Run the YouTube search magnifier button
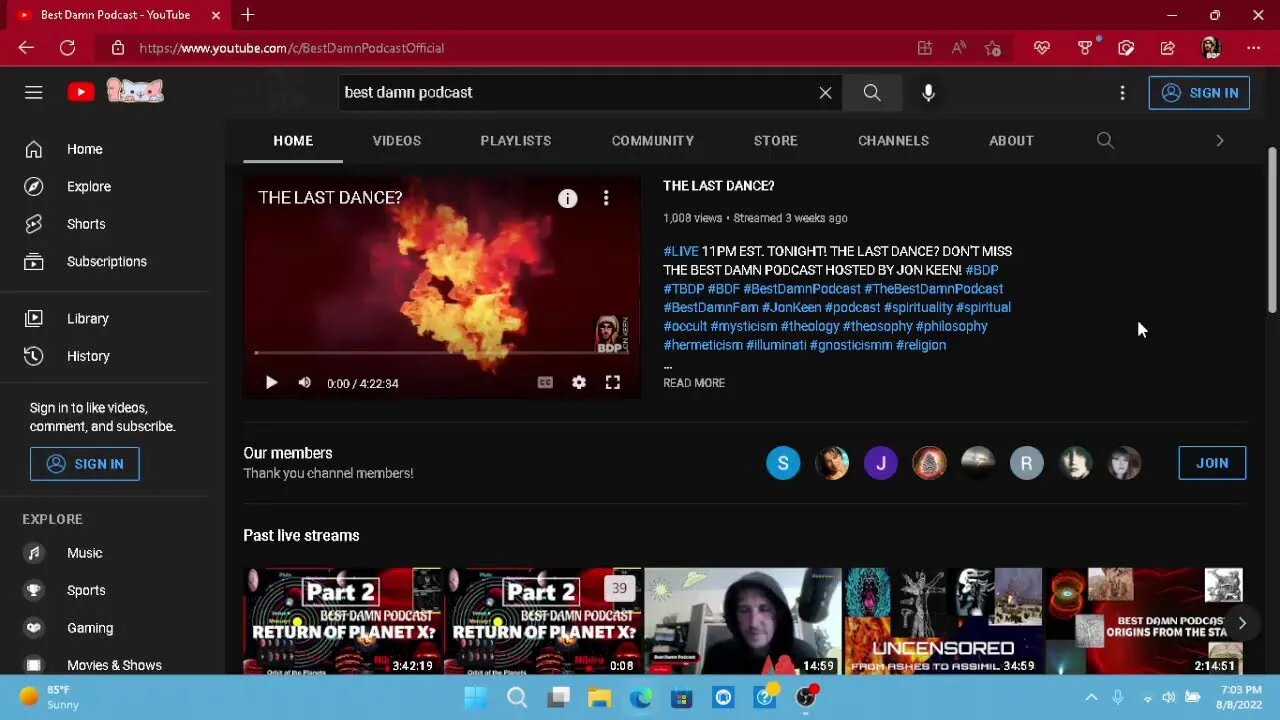Screen dimensions: 1280x720 coord(872,92)
